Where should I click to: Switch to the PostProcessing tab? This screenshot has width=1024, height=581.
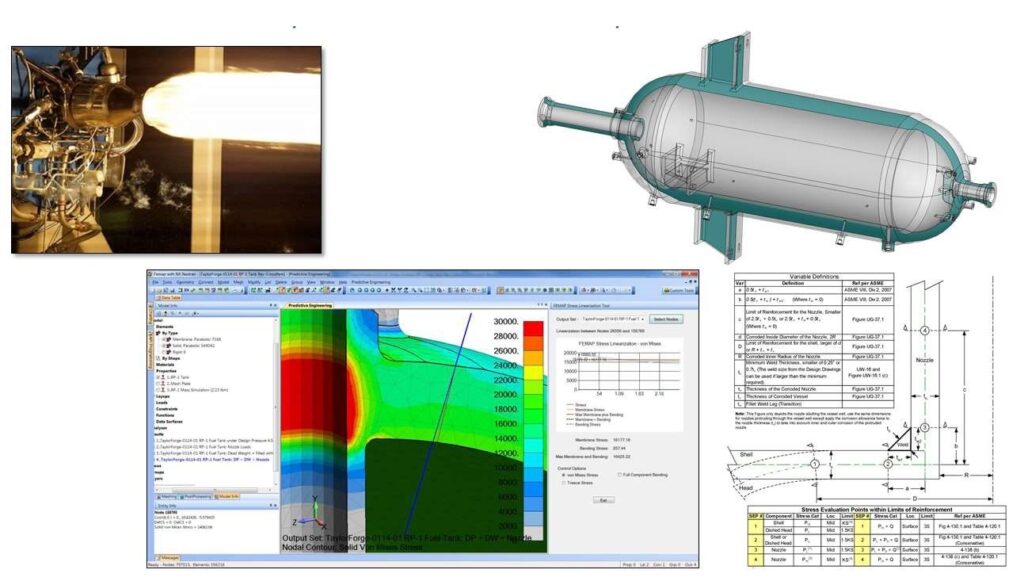196,495
